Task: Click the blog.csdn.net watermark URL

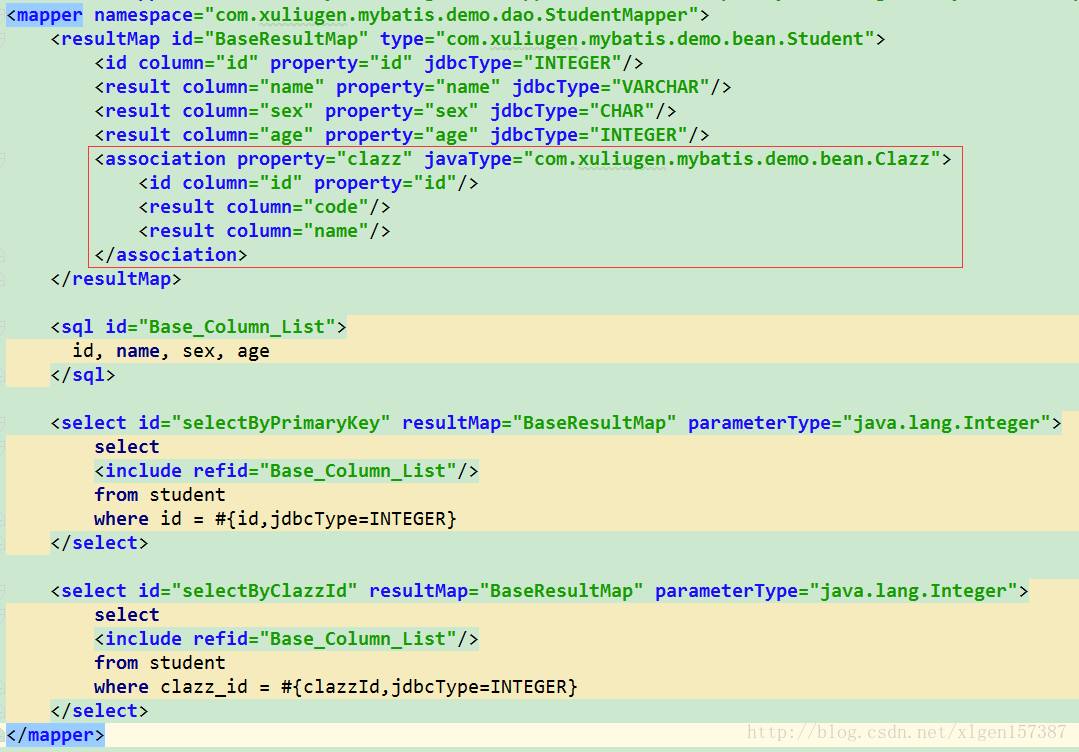Action: click(x=907, y=733)
